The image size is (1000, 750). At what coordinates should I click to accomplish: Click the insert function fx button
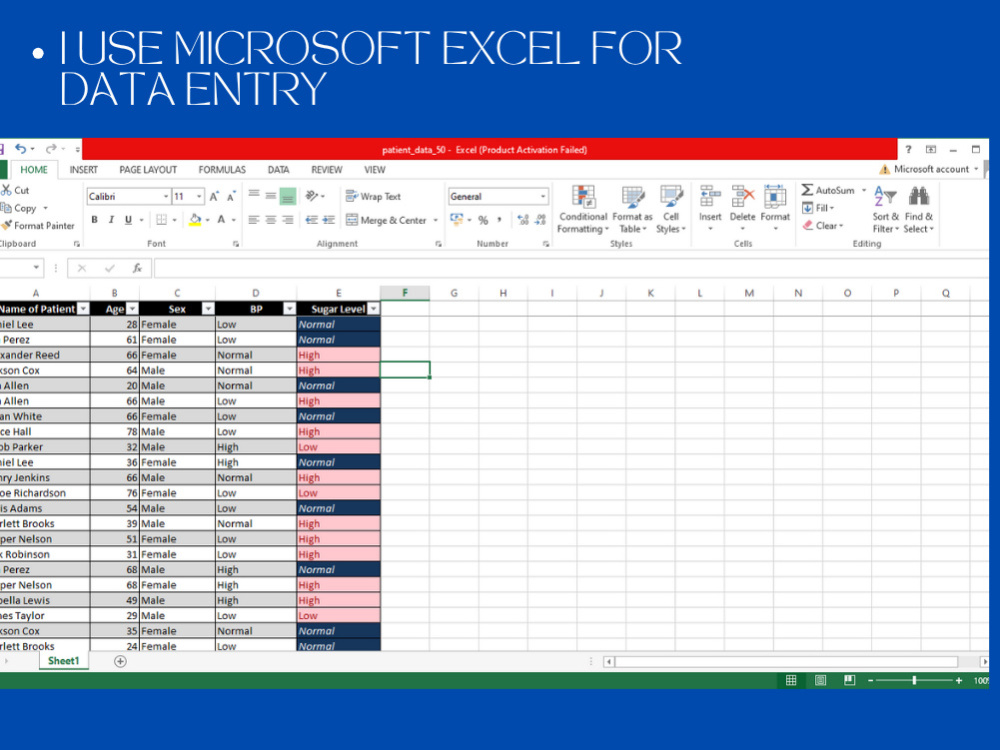(137, 268)
